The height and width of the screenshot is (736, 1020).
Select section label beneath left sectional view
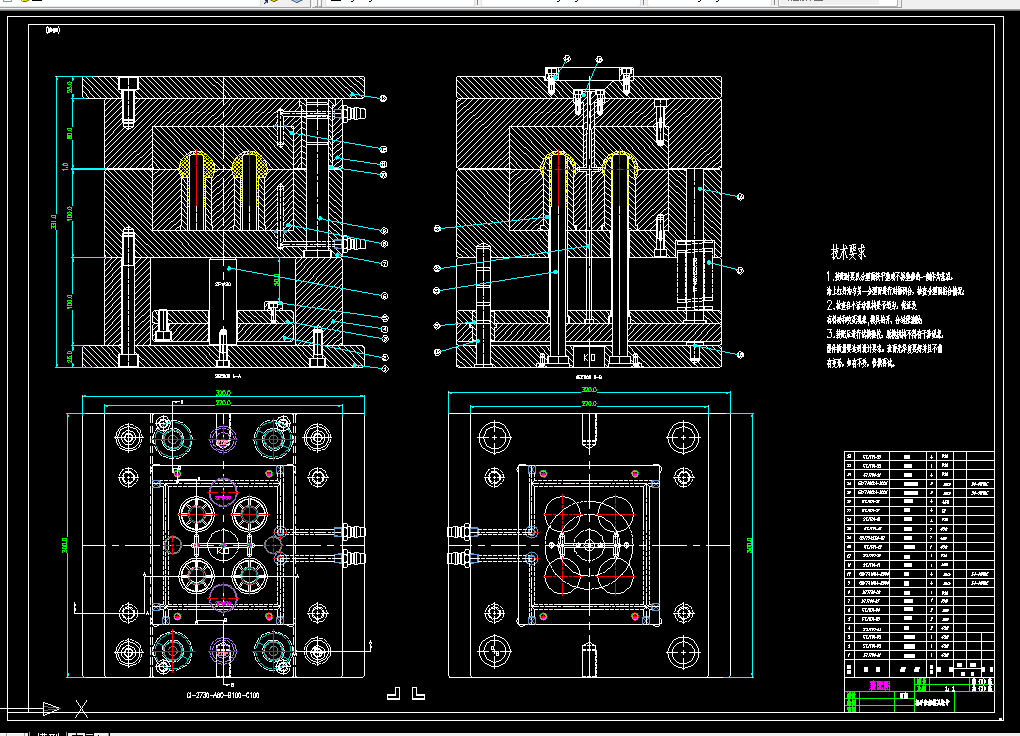click(228, 375)
